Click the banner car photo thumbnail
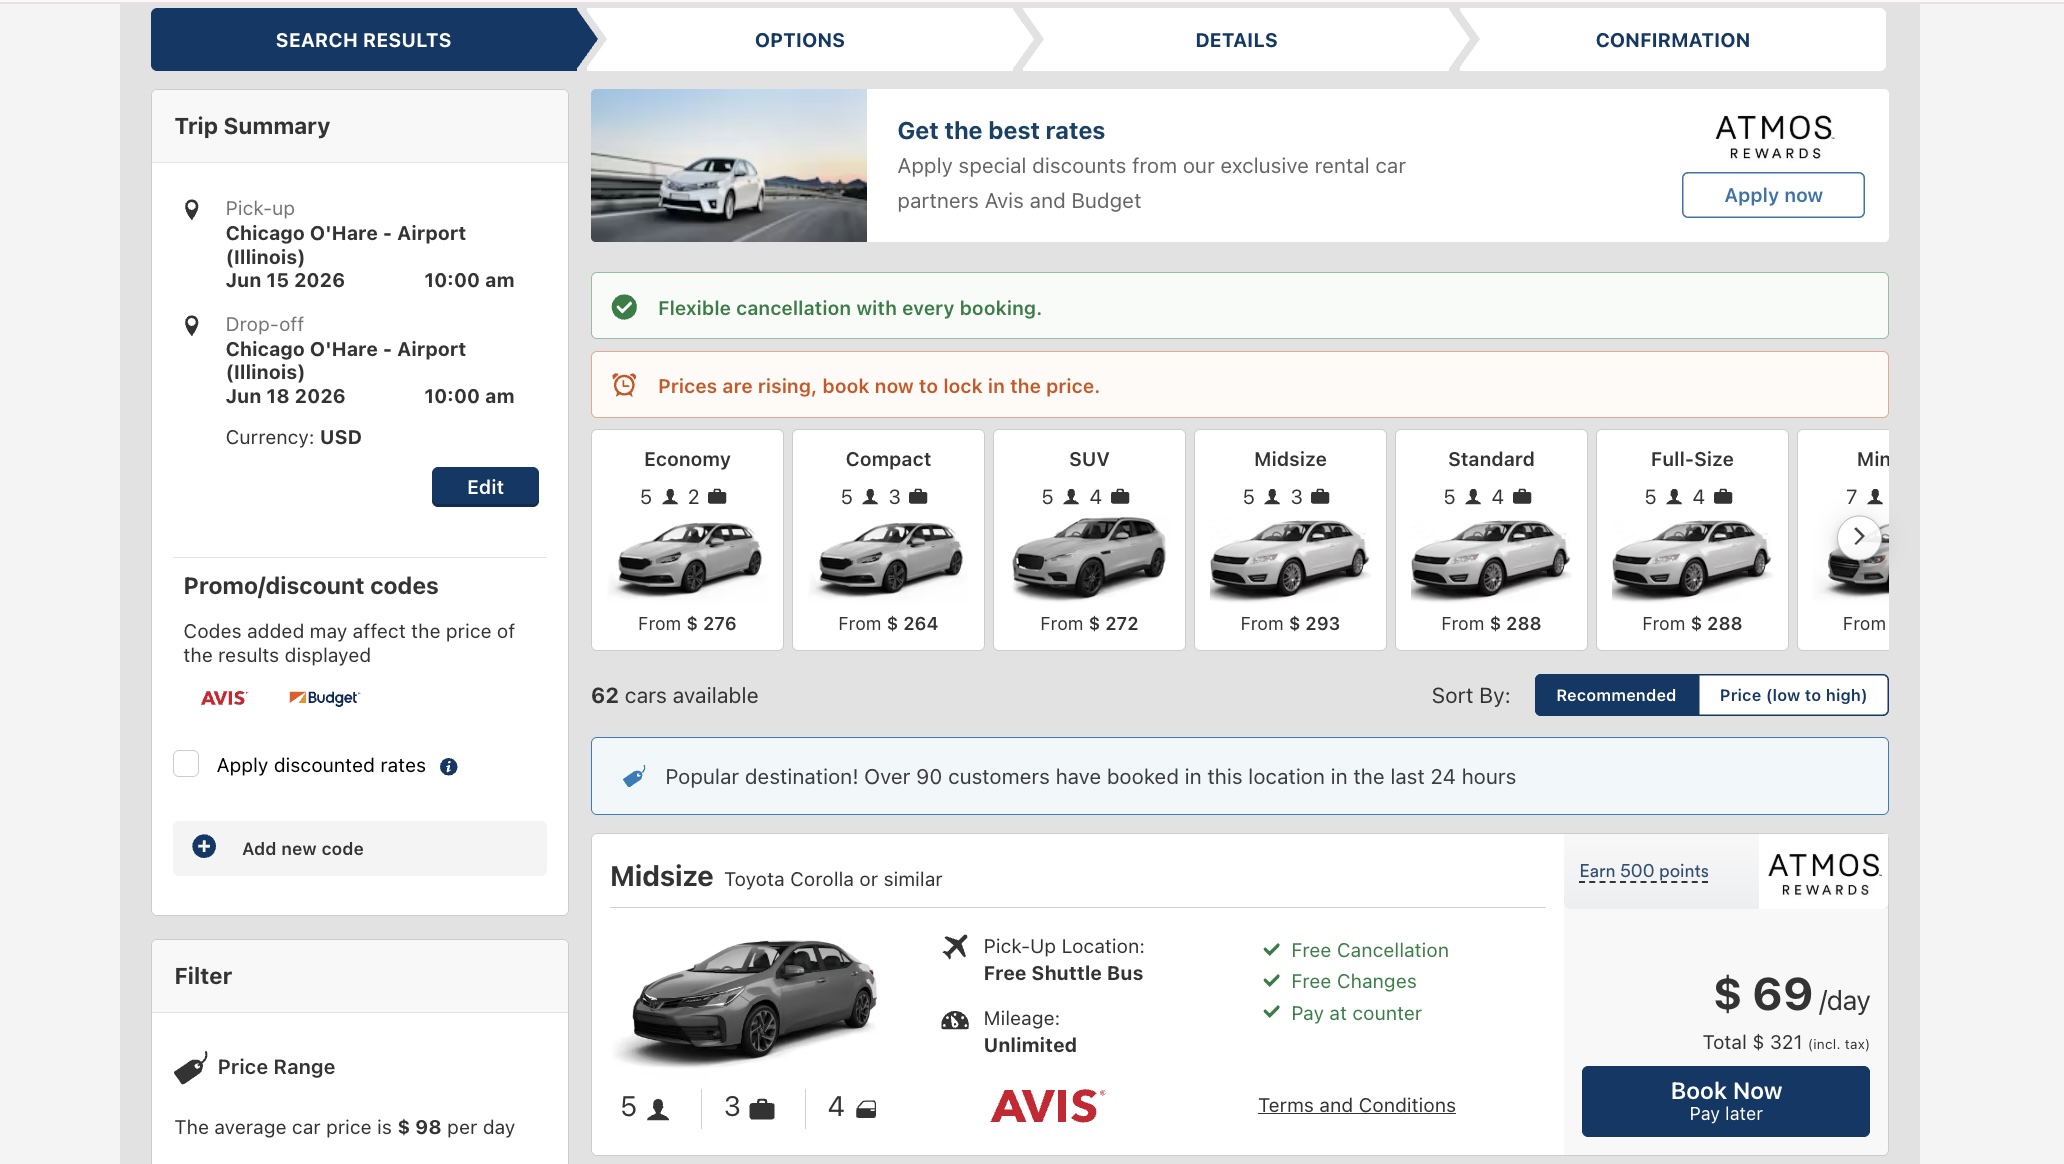This screenshot has width=2064, height=1164. [729, 165]
